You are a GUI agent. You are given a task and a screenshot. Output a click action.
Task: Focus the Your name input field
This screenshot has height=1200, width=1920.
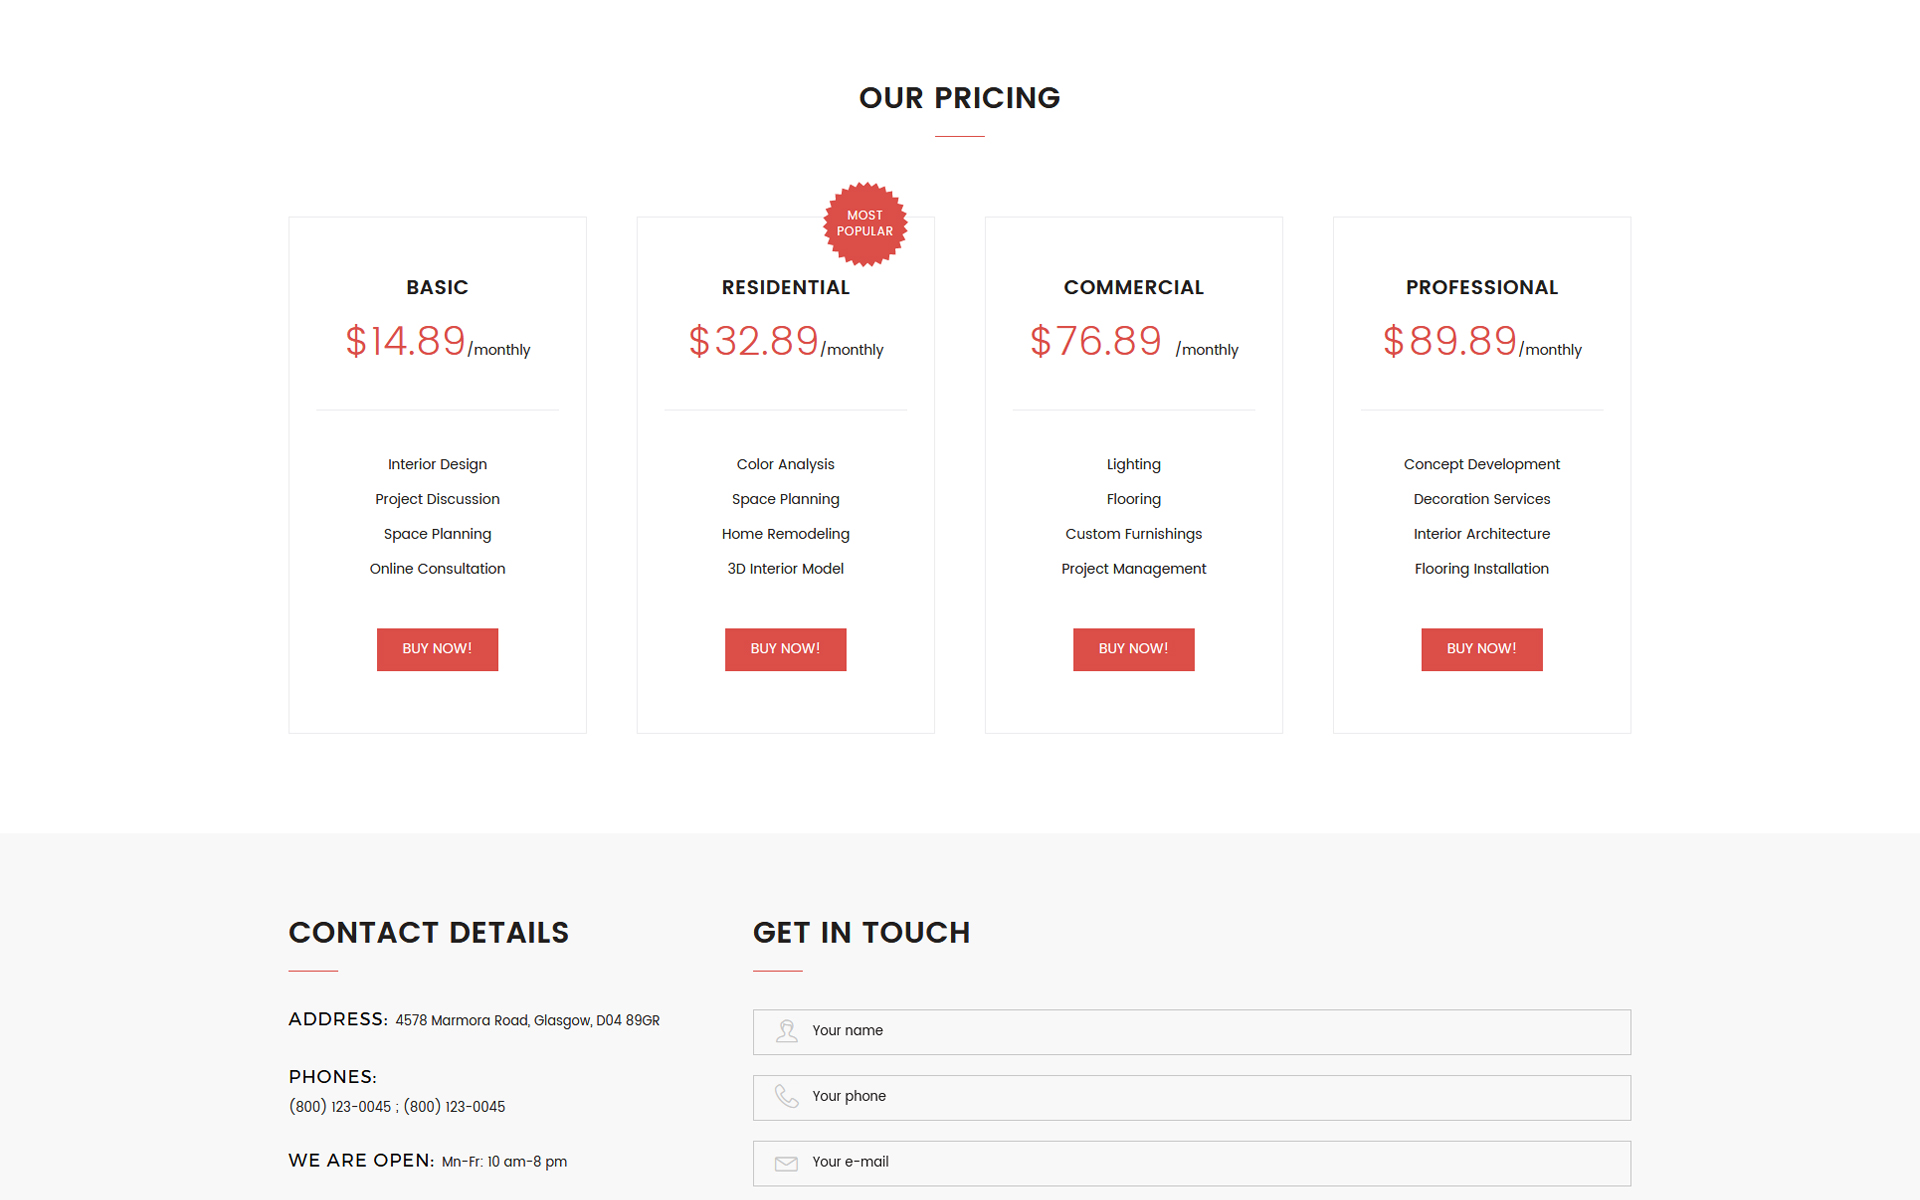[x=1192, y=1032]
